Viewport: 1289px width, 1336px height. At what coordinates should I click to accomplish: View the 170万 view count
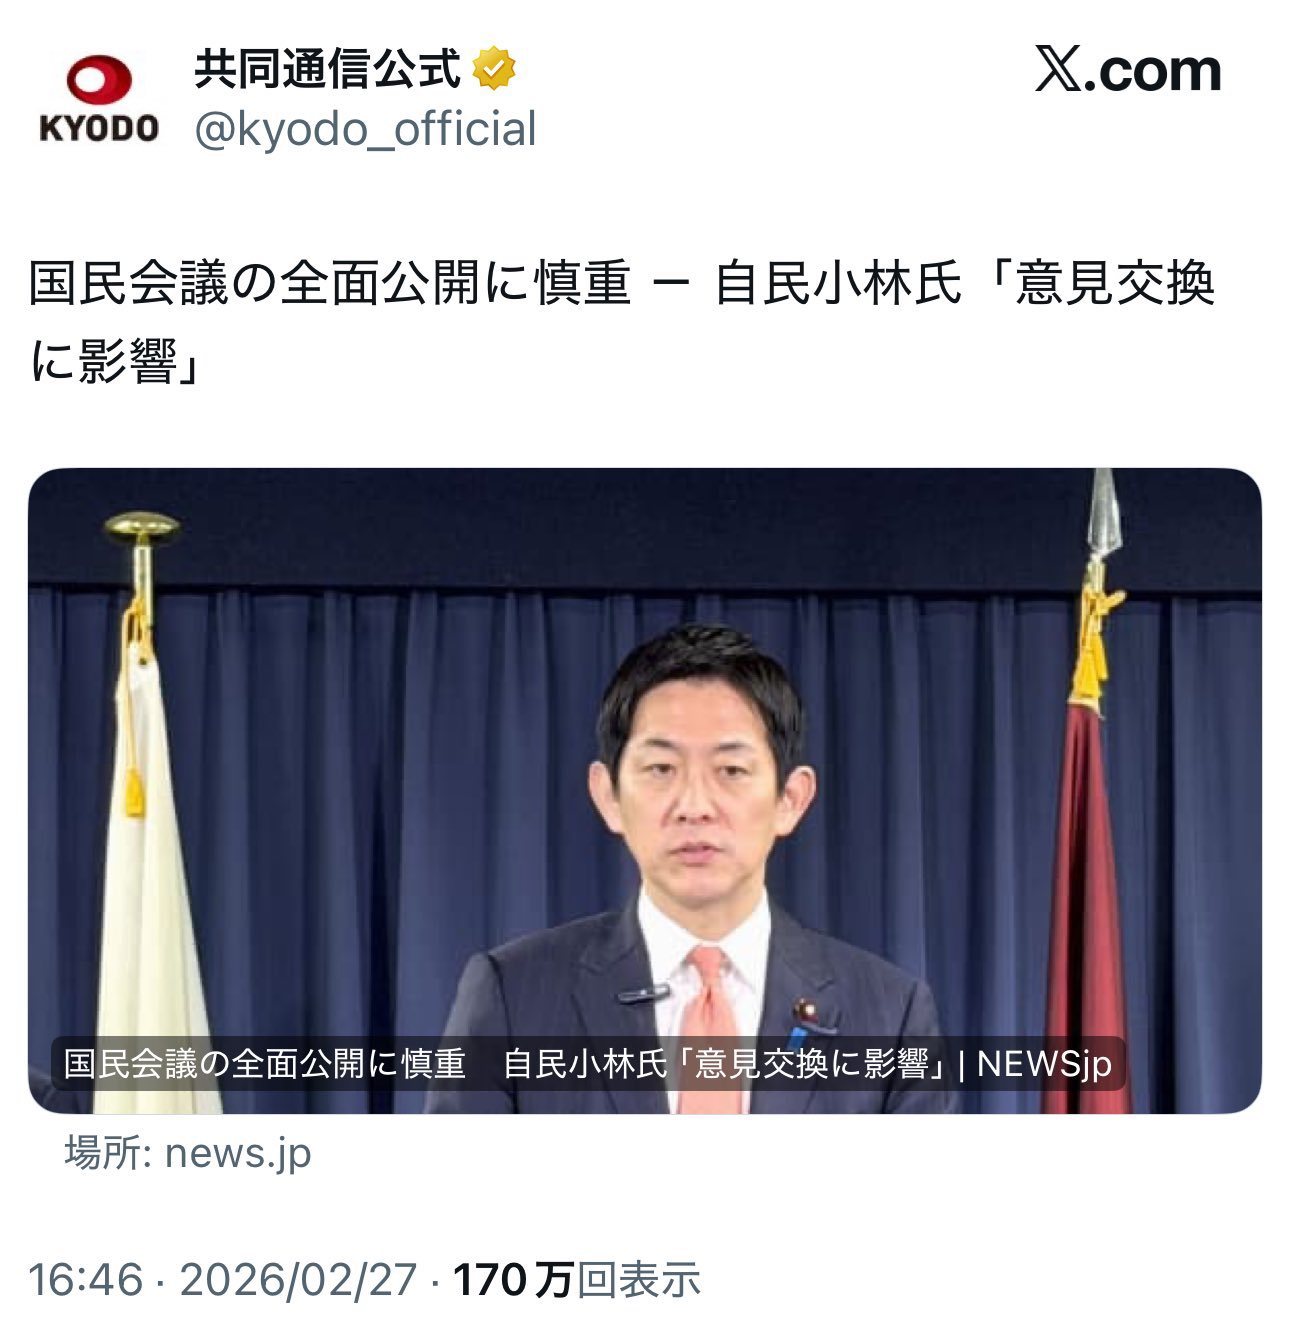(x=512, y=1280)
